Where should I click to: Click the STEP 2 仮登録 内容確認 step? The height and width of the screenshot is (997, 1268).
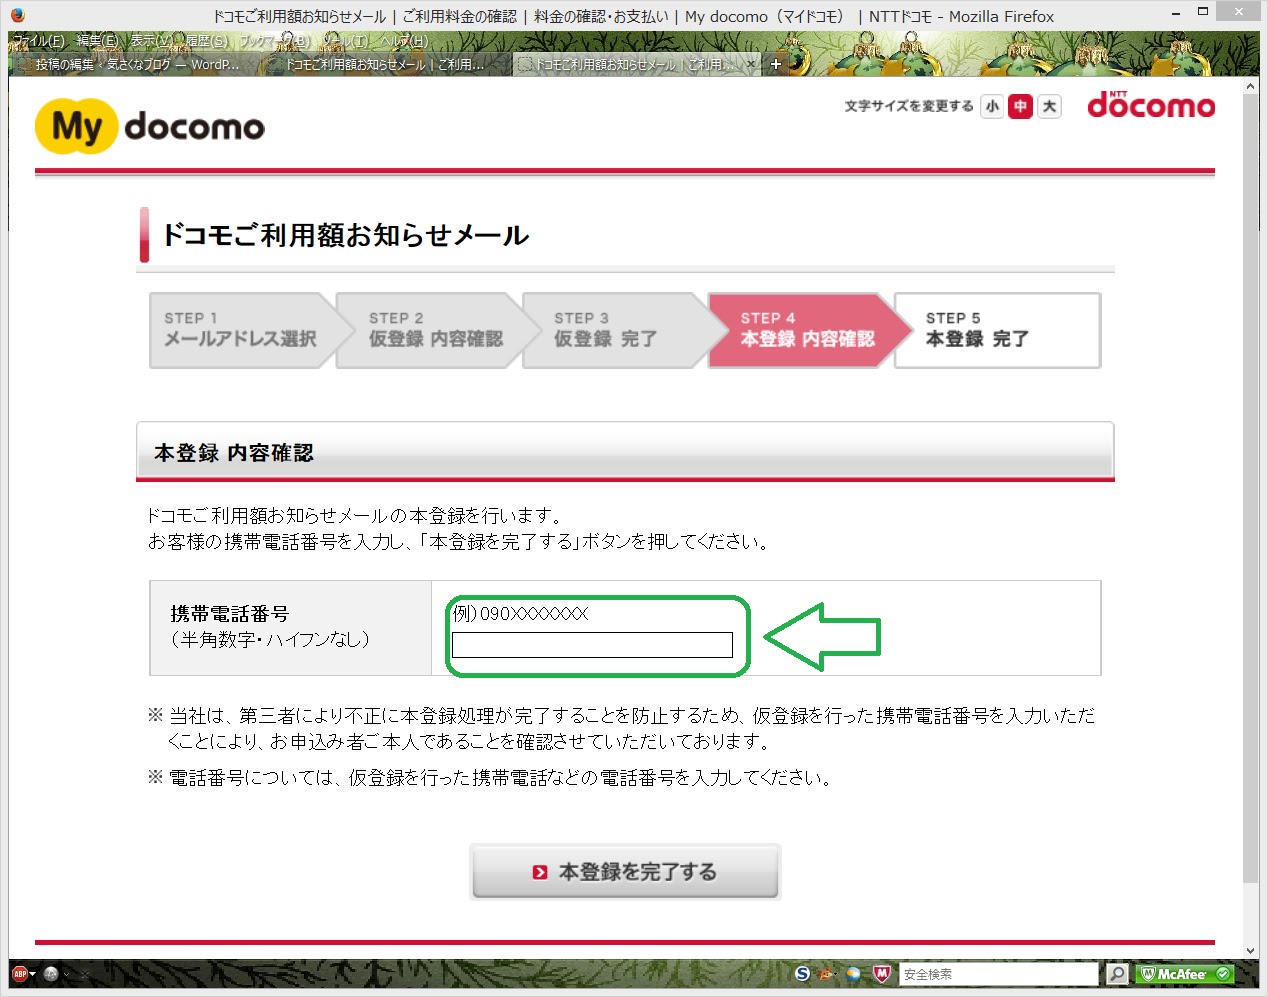coord(435,330)
